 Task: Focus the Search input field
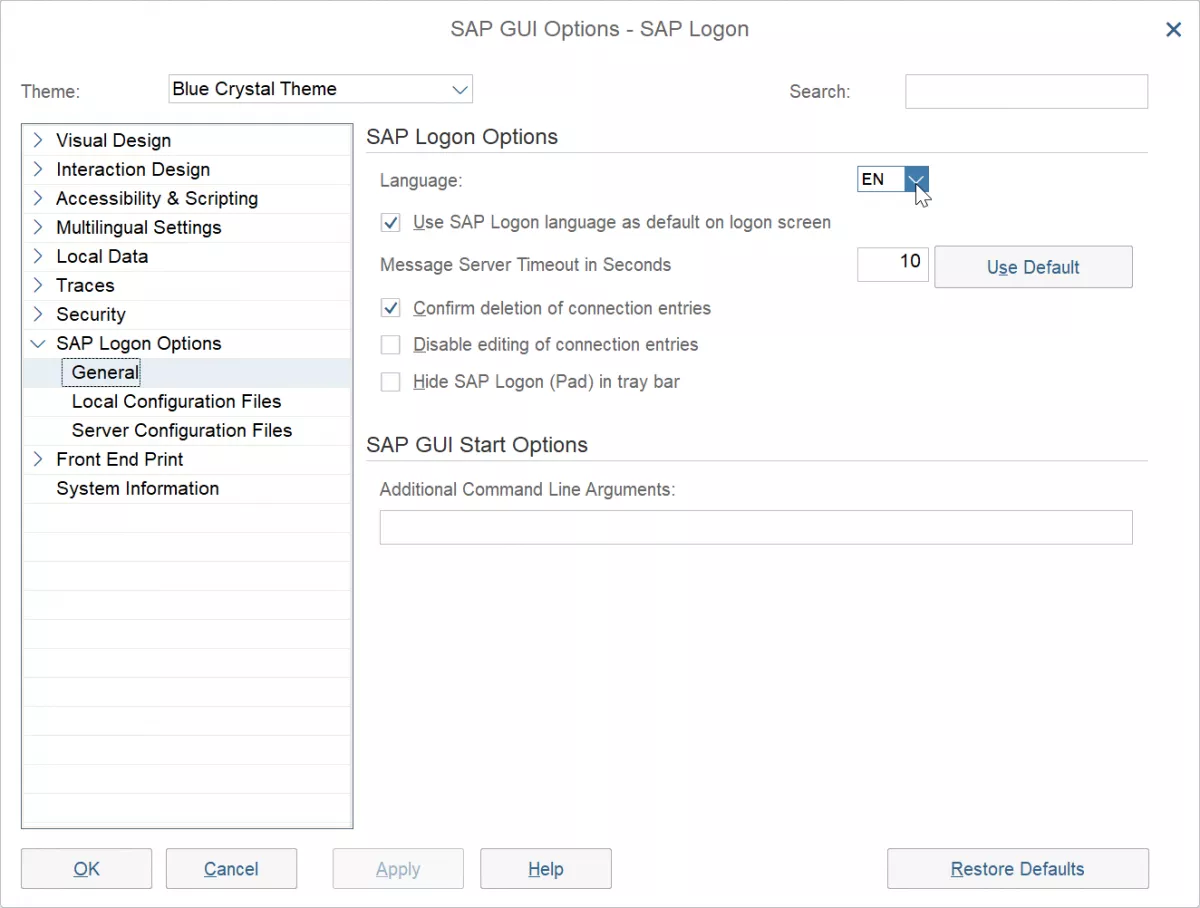(1027, 91)
